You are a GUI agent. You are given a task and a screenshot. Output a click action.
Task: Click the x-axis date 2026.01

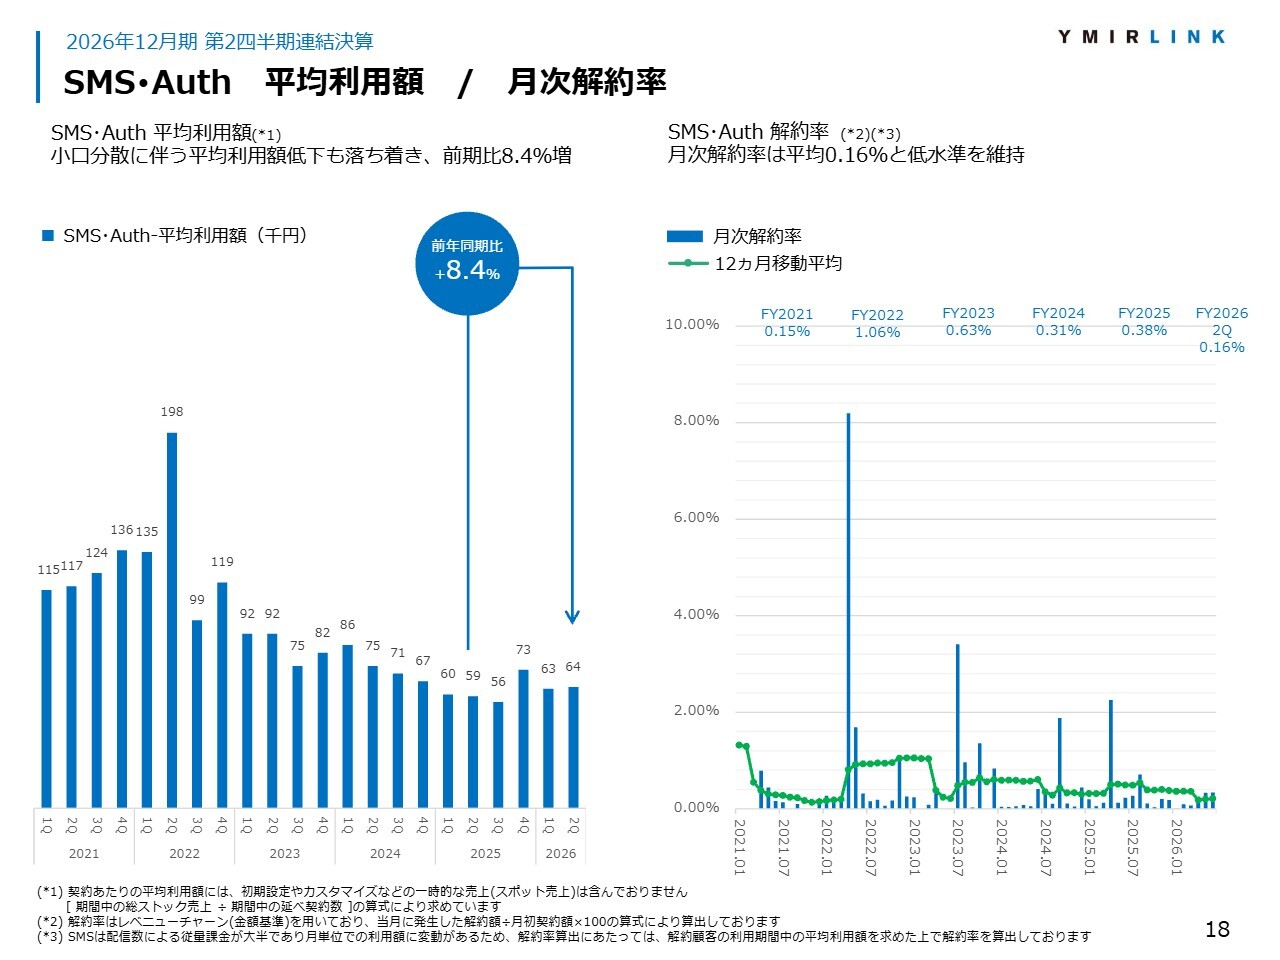[1176, 847]
